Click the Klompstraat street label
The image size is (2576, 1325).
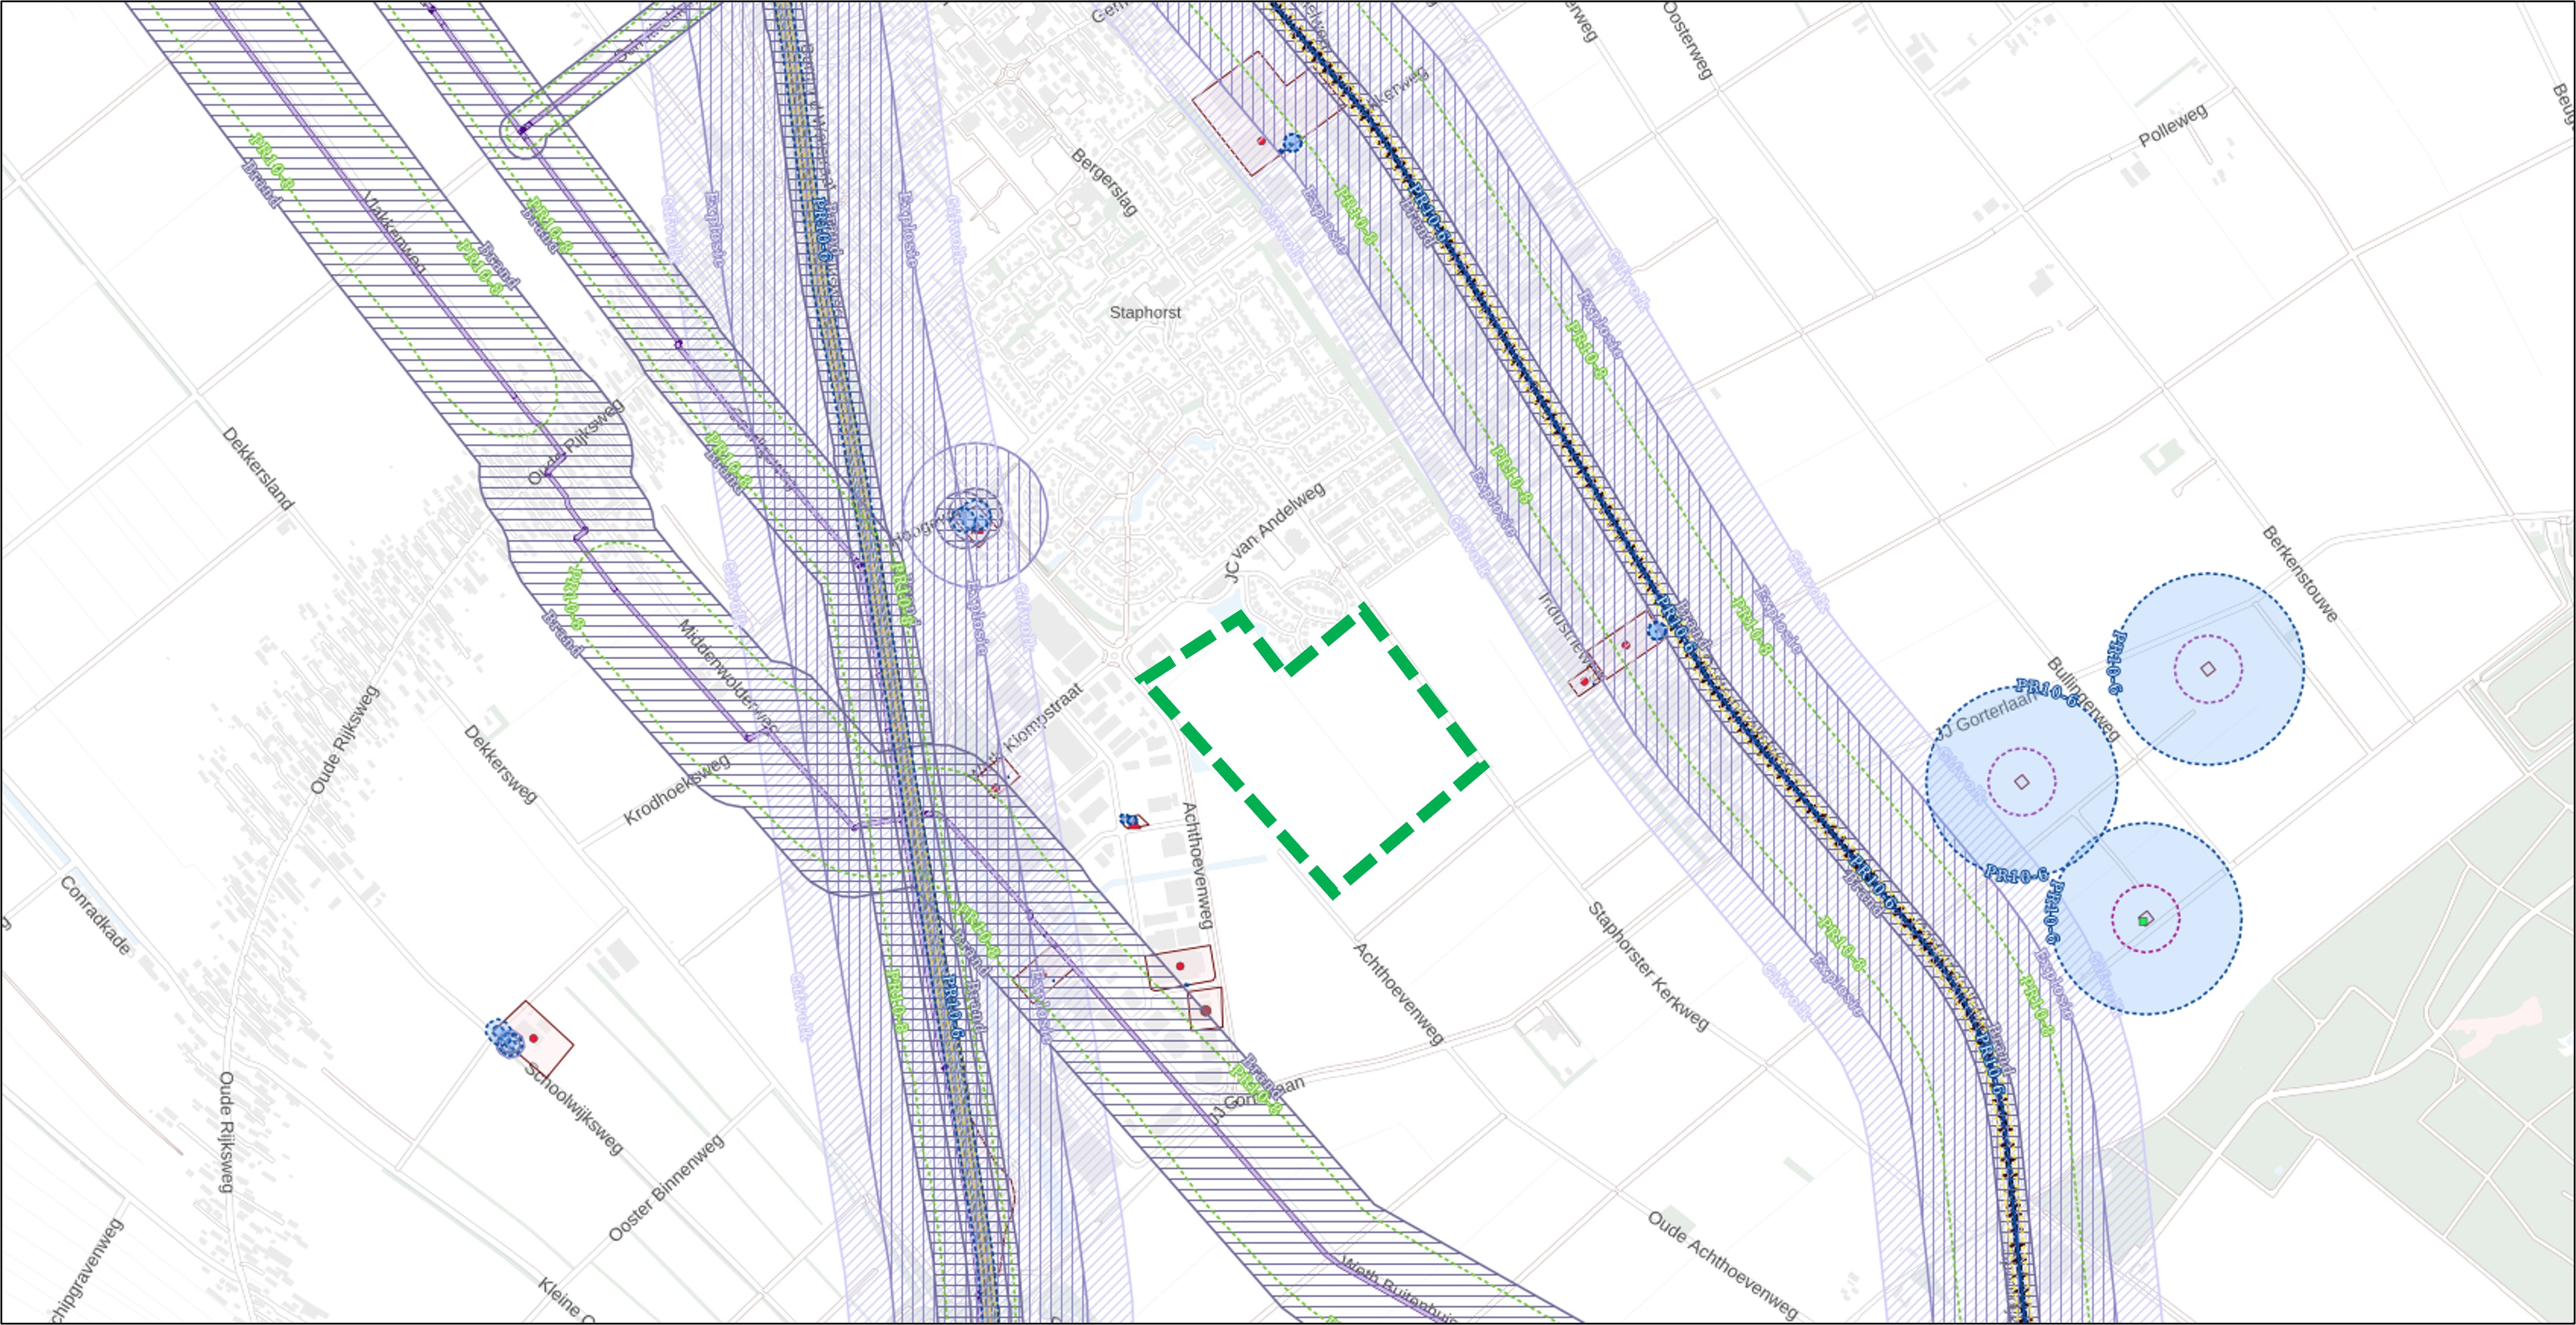[x=1043, y=718]
